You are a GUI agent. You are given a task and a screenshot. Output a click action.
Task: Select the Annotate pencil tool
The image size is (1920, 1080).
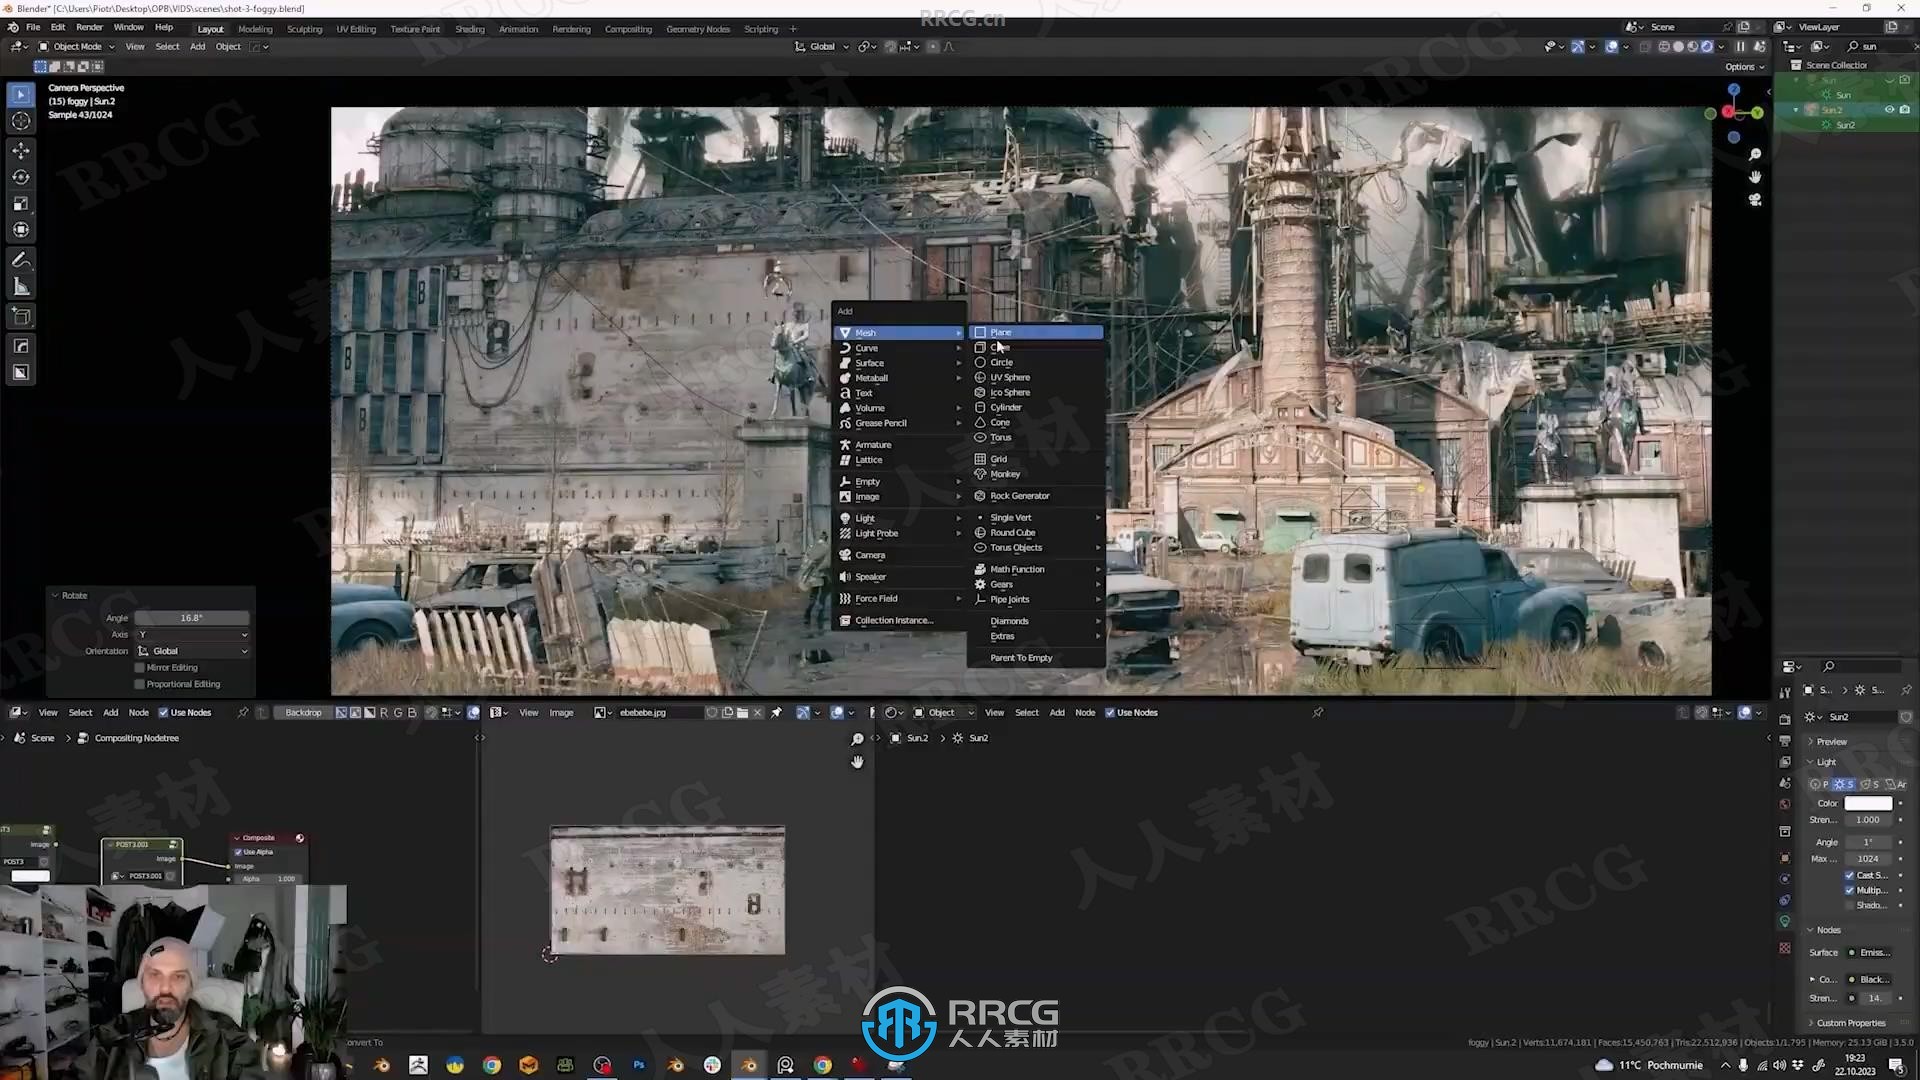pyautogui.click(x=21, y=260)
